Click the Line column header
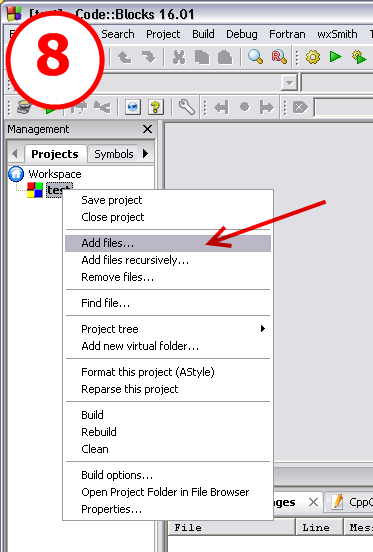Viewport: 373px width, 552px height. tap(319, 527)
